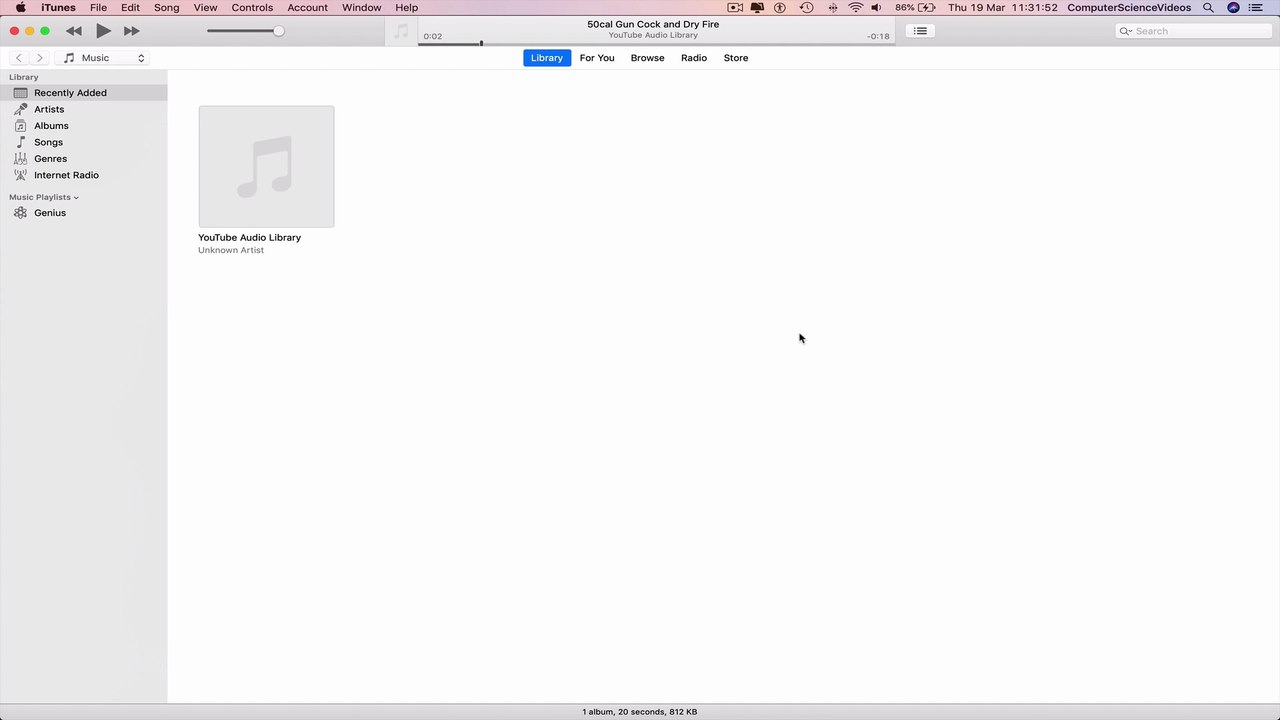
Task: Click the search magnifier icon in field
Action: pyautogui.click(x=1126, y=31)
